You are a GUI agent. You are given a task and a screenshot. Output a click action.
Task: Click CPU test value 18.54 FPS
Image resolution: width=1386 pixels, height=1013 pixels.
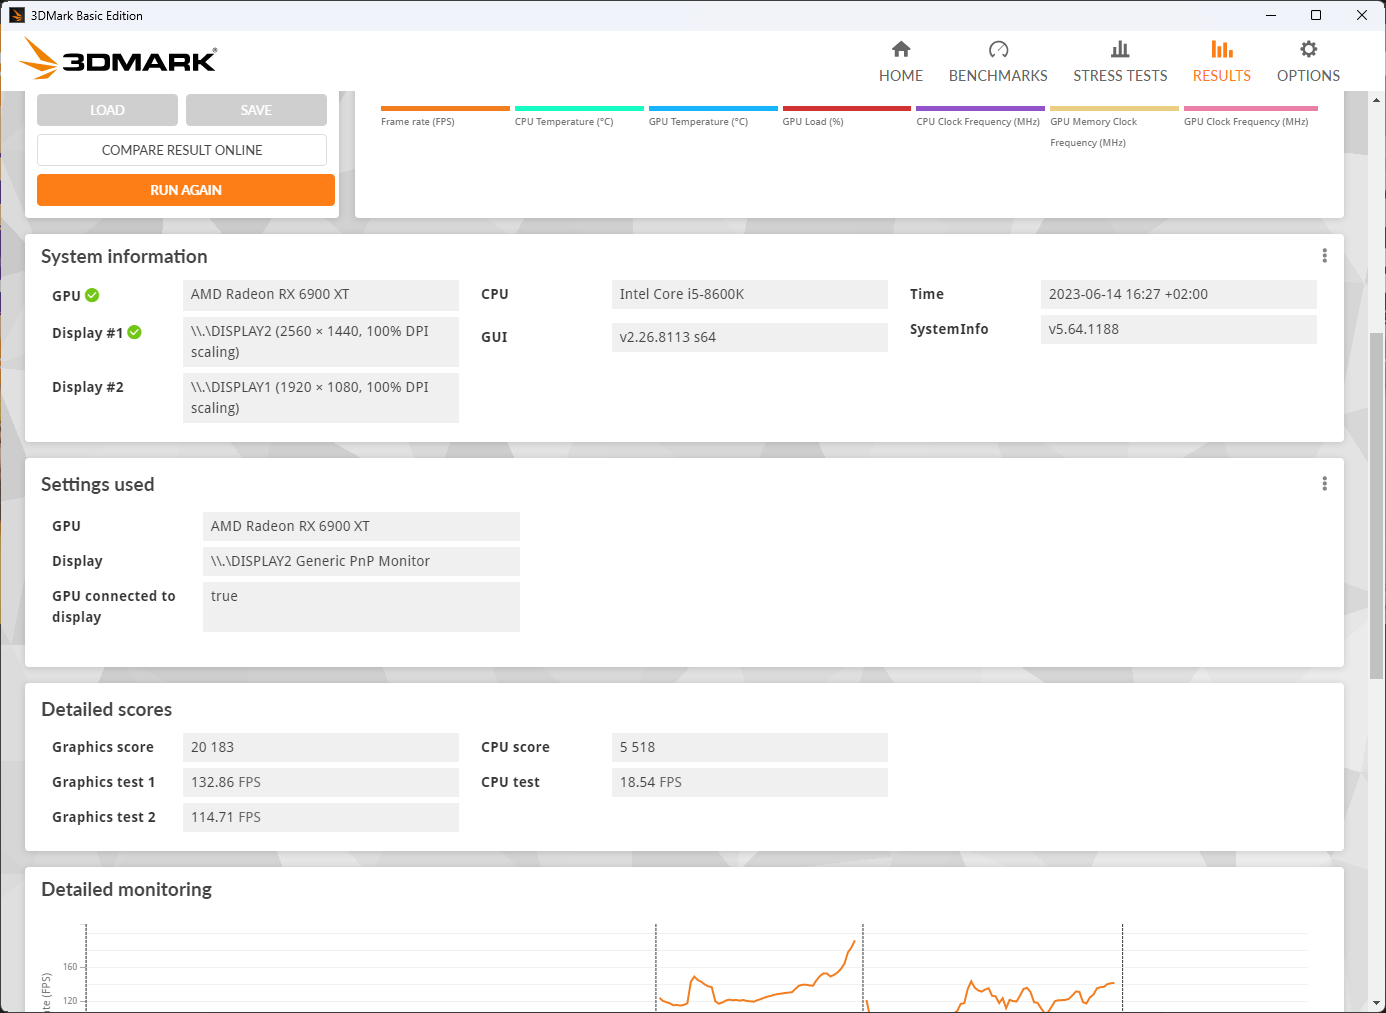[x=750, y=782]
